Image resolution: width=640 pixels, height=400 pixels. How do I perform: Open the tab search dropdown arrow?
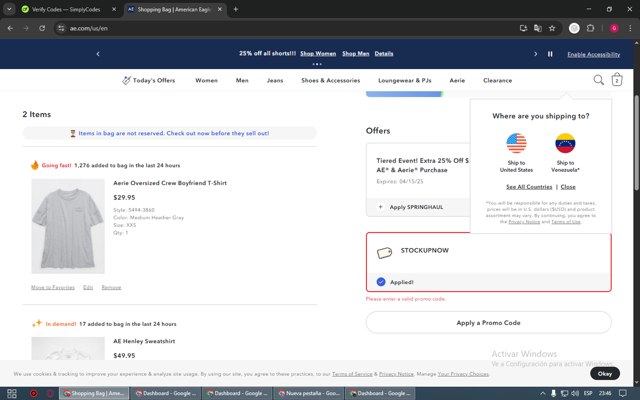coord(9,9)
